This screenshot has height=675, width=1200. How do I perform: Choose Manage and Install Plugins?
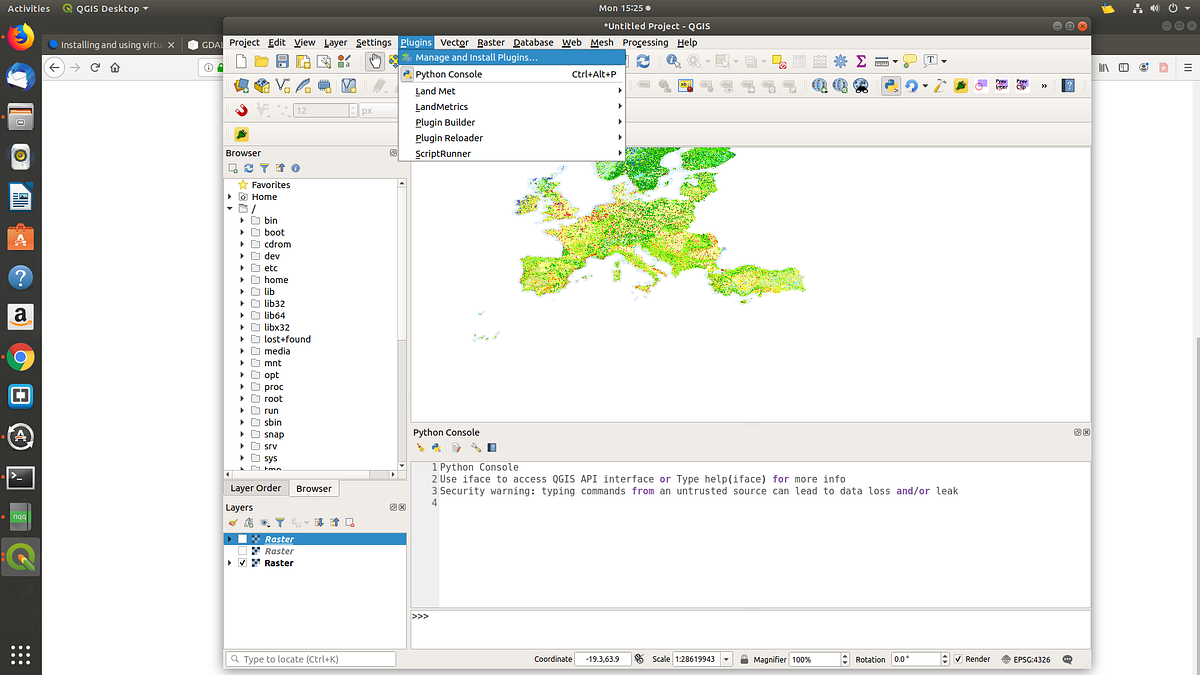pos(476,57)
